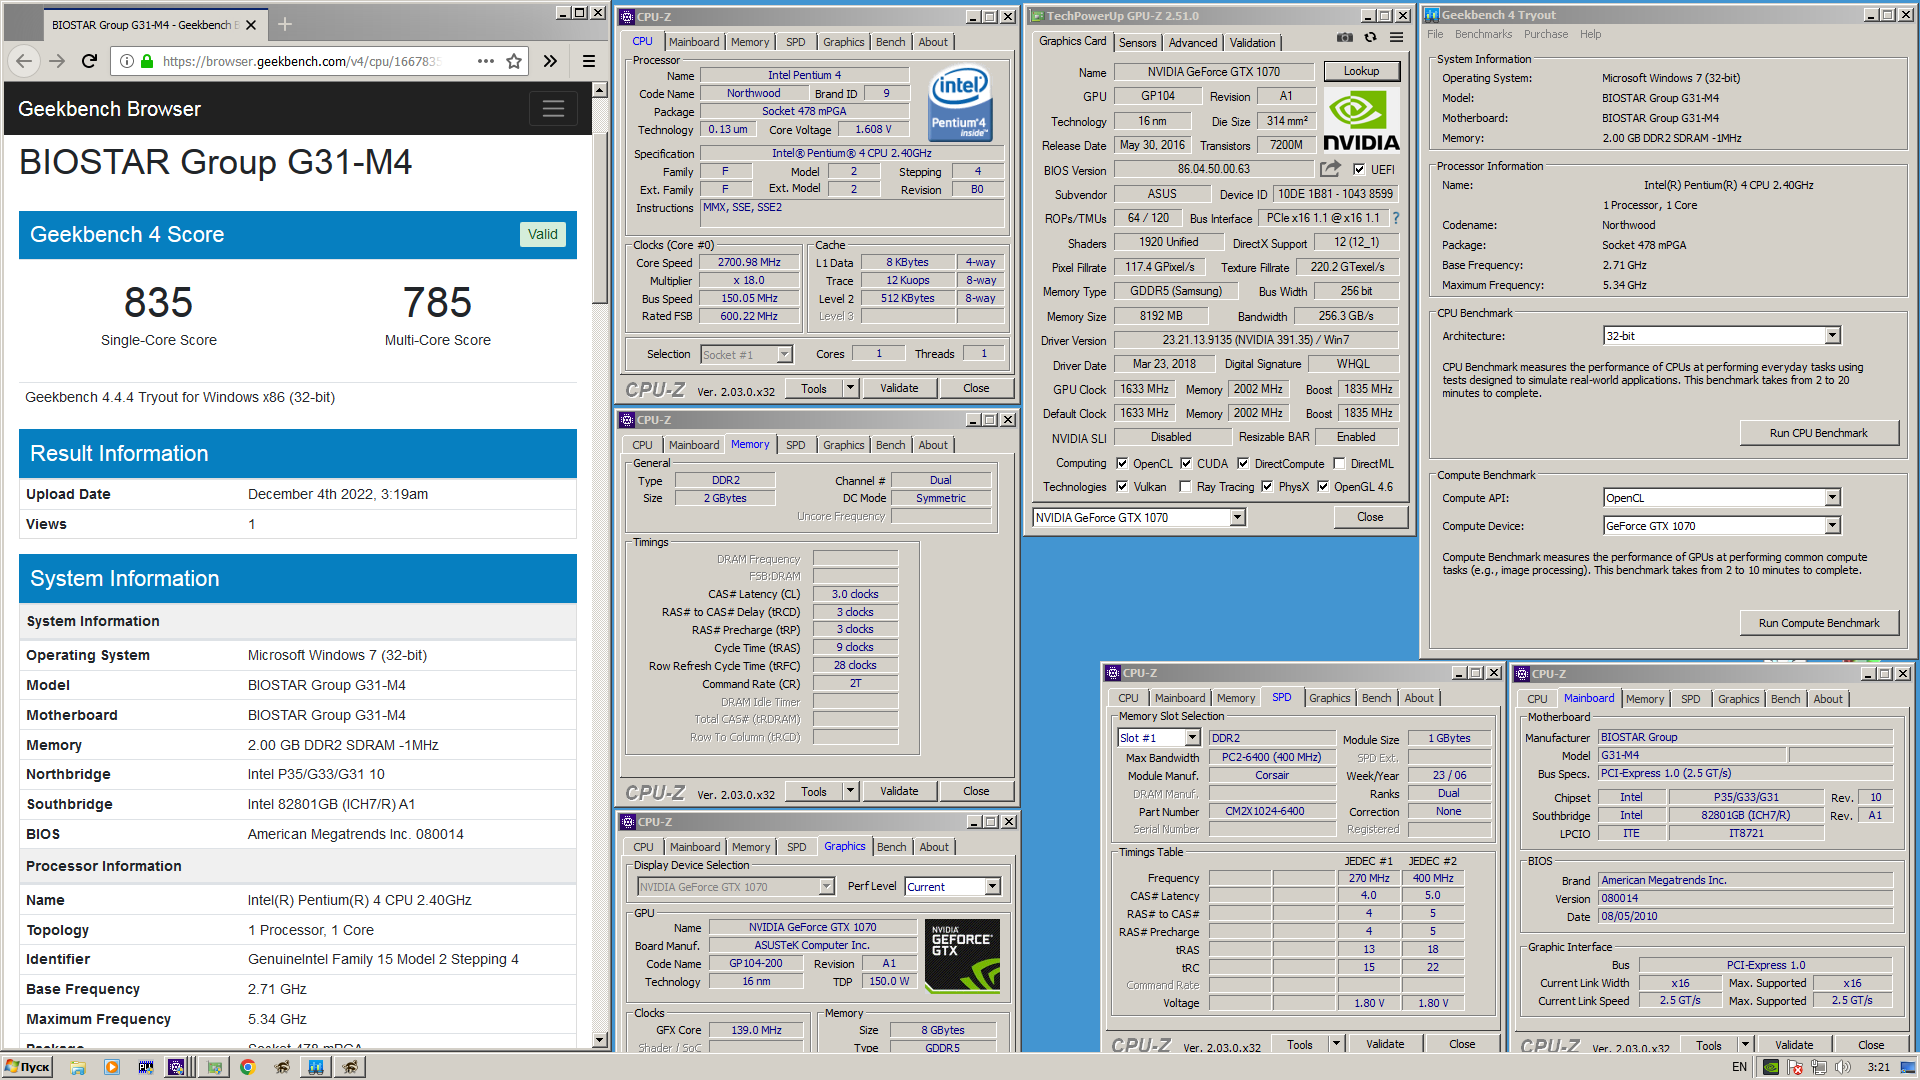
Task: Open Purchase menu in Geekbench 4
Action: [1546, 34]
